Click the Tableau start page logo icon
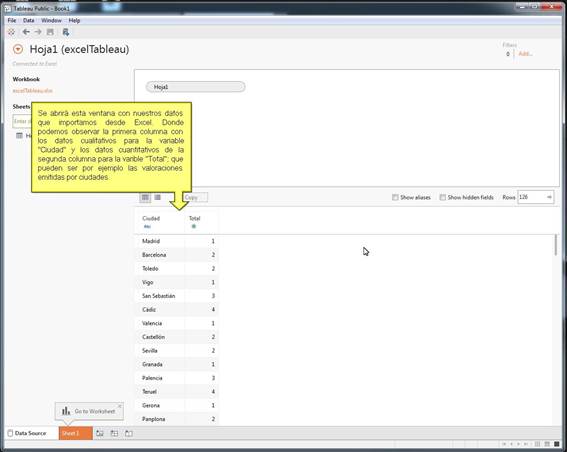Viewport: 567px width, 452px height. pyautogui.click(x=12, y=32)
